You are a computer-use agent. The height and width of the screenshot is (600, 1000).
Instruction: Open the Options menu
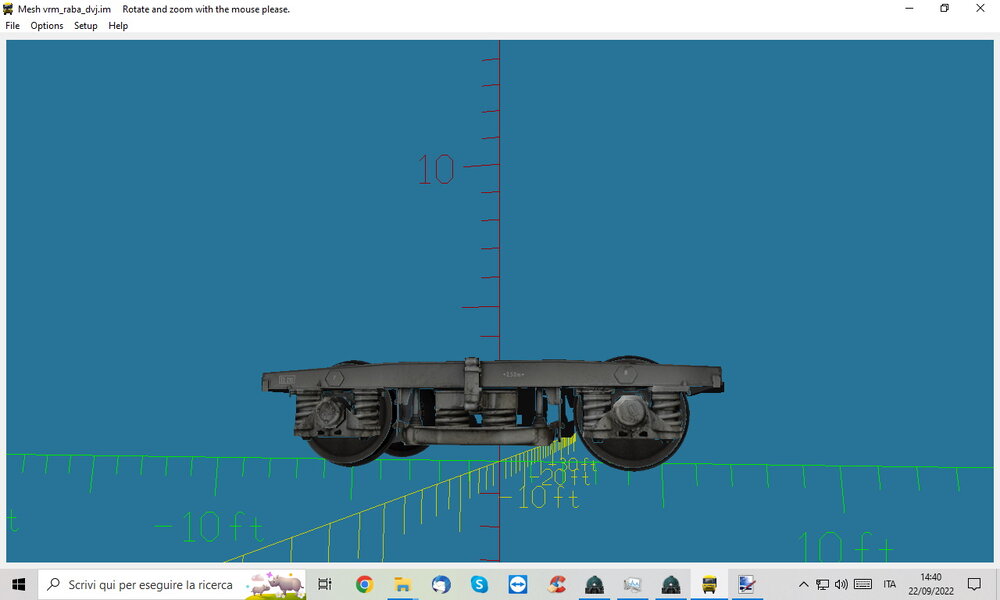47,26
